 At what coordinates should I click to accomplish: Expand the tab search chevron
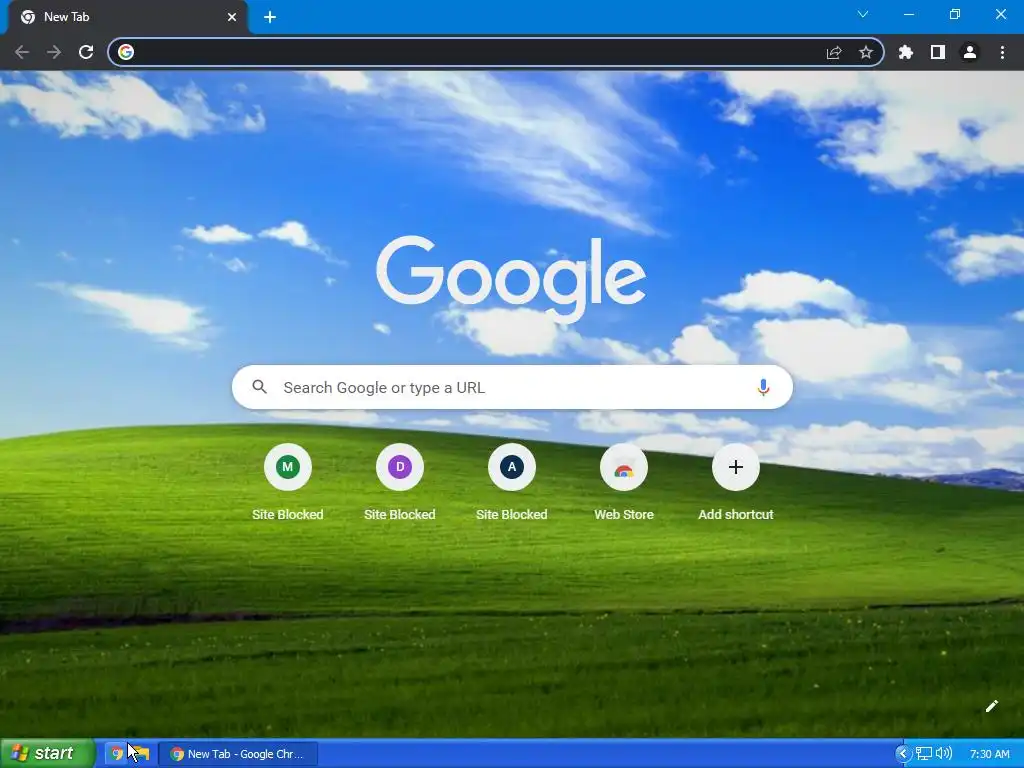click(x=863, y=14)
